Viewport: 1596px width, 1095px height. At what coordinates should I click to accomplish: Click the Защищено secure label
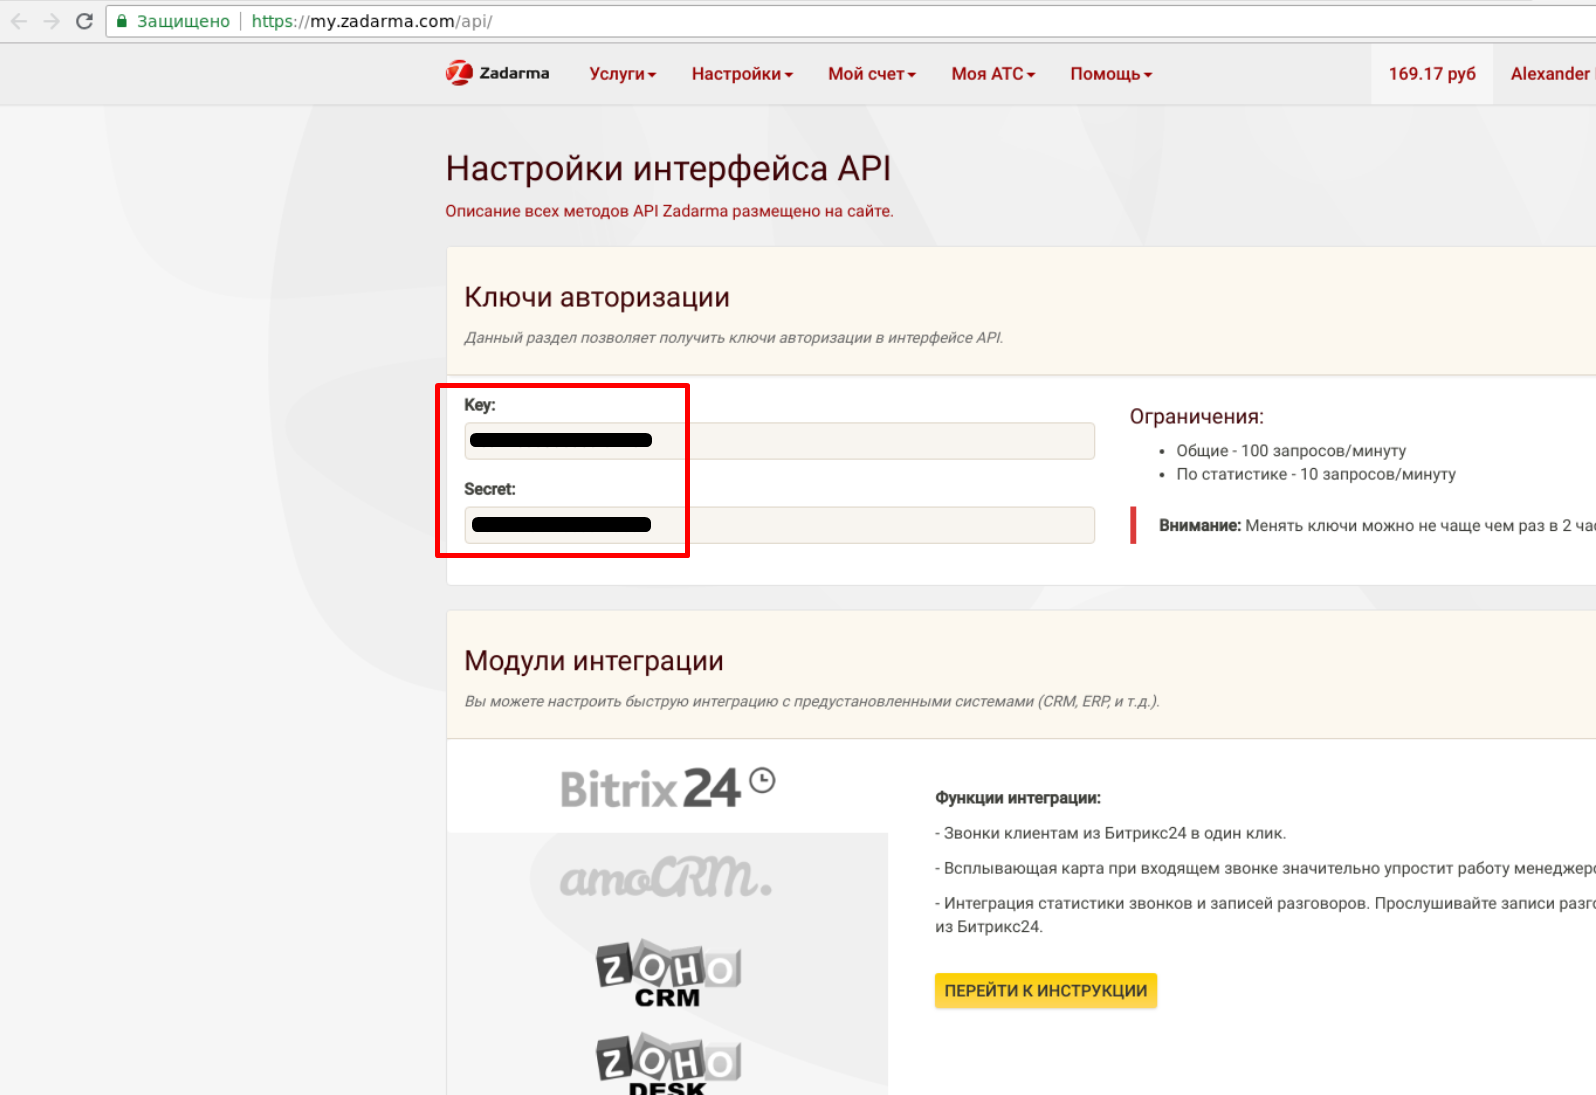[x=183, y=21]
